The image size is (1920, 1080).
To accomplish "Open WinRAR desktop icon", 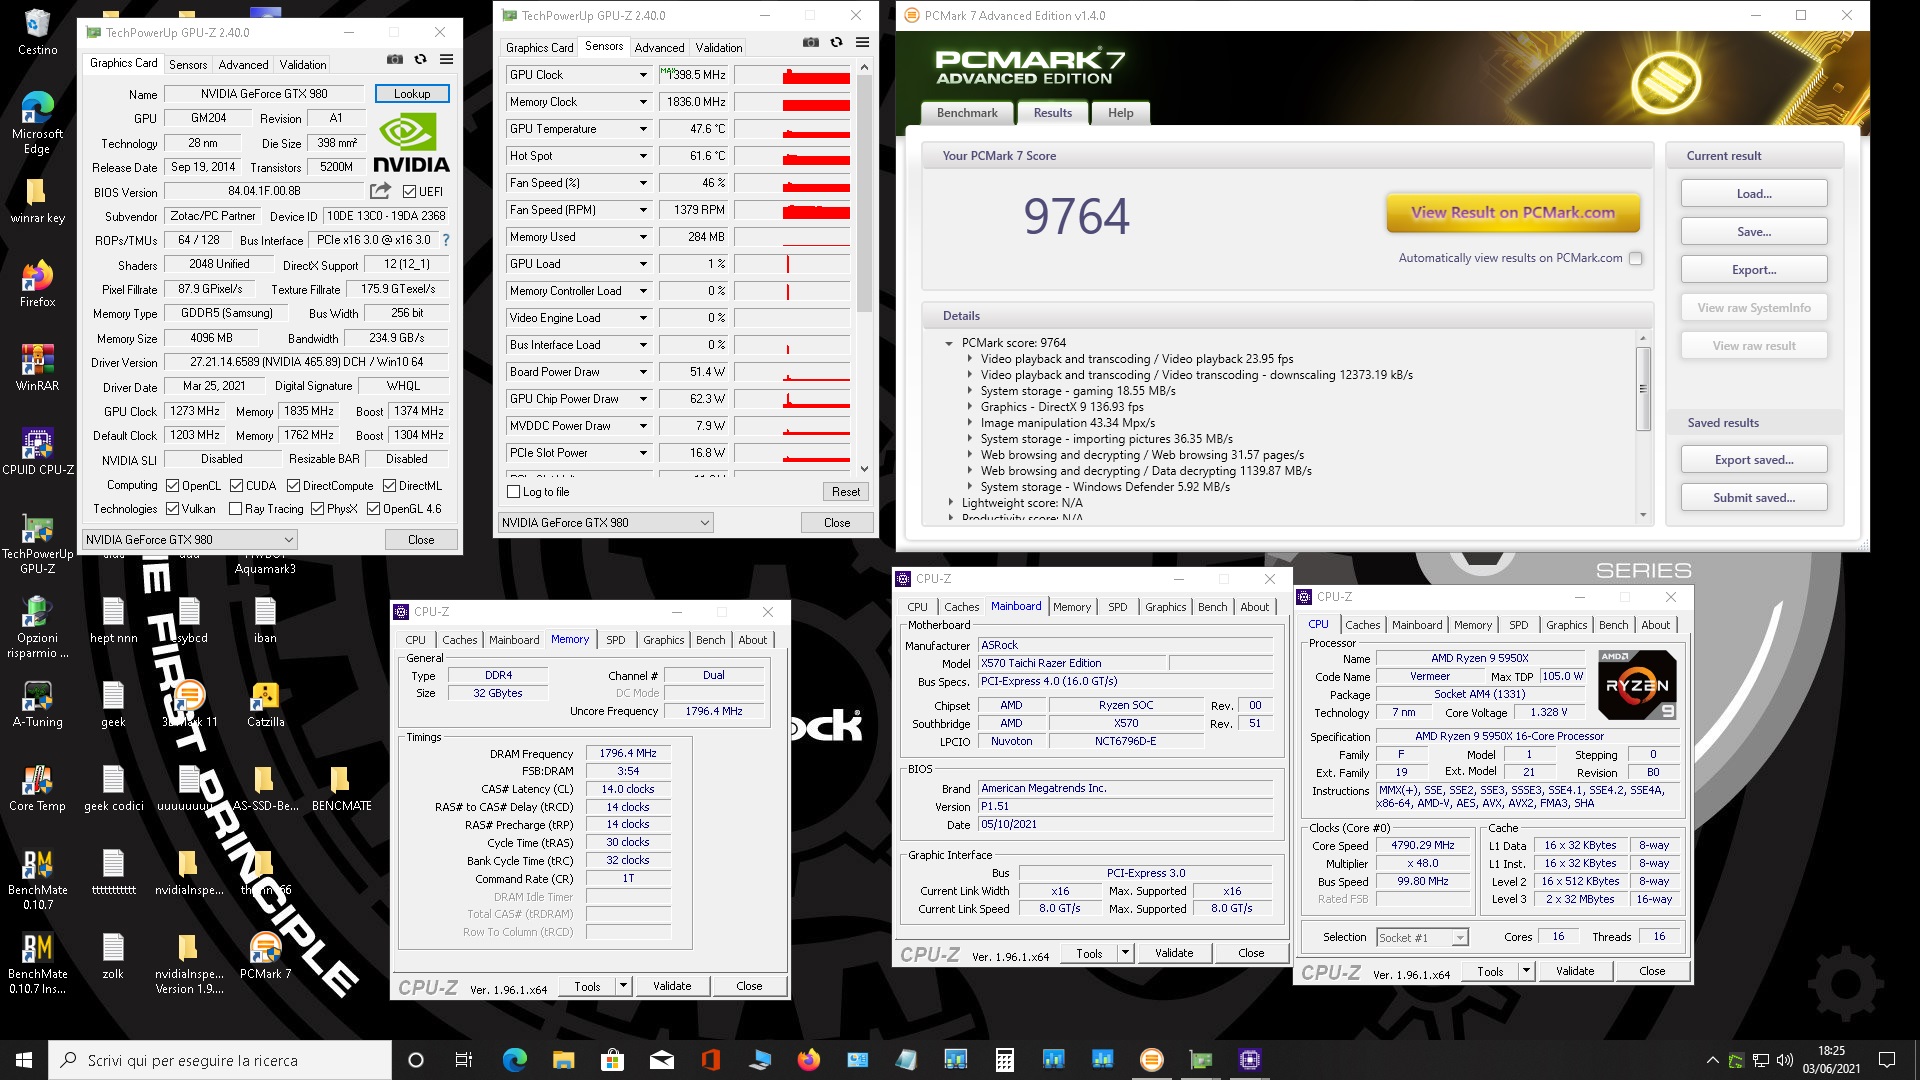I will point(37,367).
